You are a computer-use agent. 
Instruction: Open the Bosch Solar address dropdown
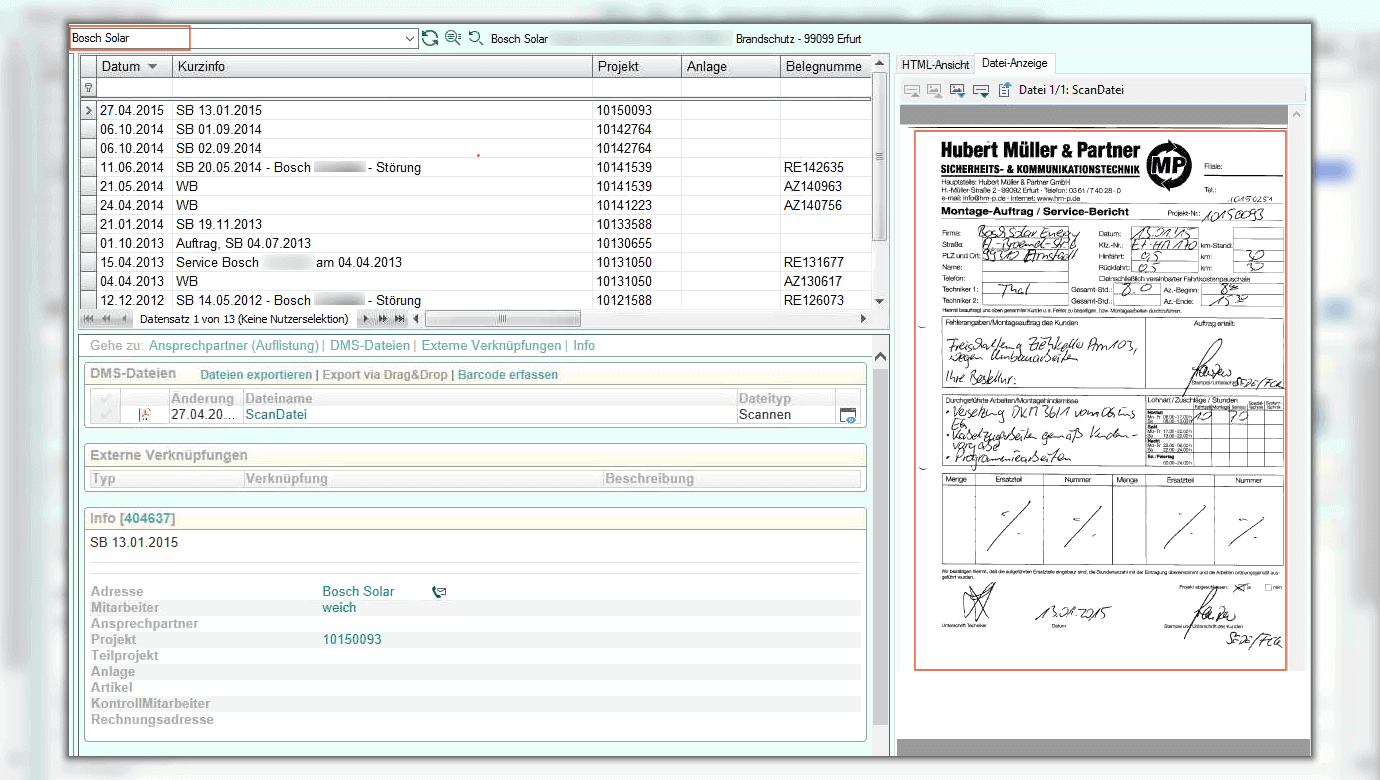click(x=410, y=39)
